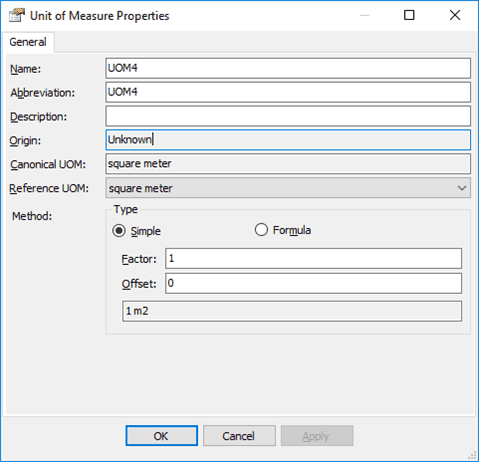Click the 'Canonical UOM:' label
The image size is (479, 462).
click(x=48, y=164)
